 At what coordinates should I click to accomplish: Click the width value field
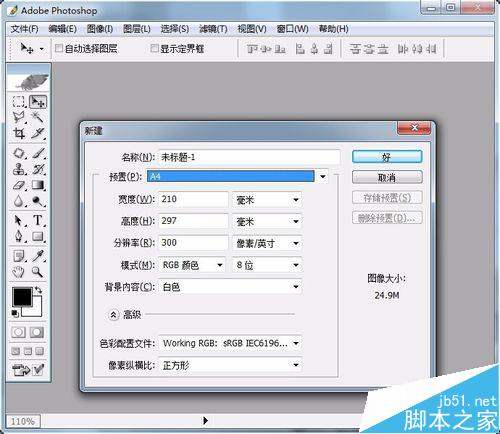[x=193, y=199]
